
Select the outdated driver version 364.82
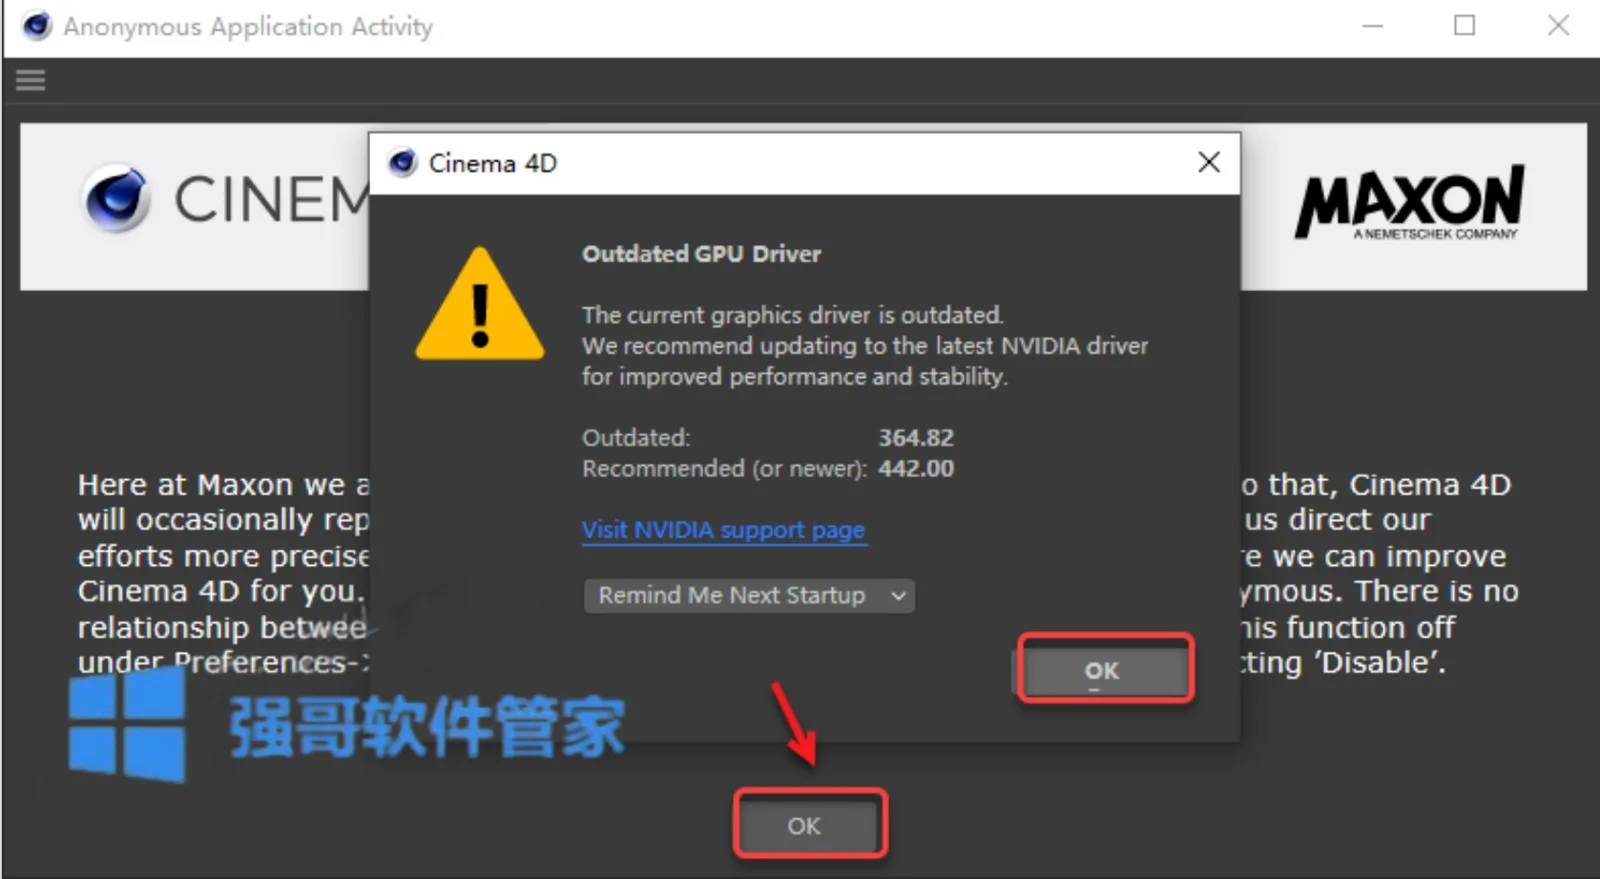point(916,438)
